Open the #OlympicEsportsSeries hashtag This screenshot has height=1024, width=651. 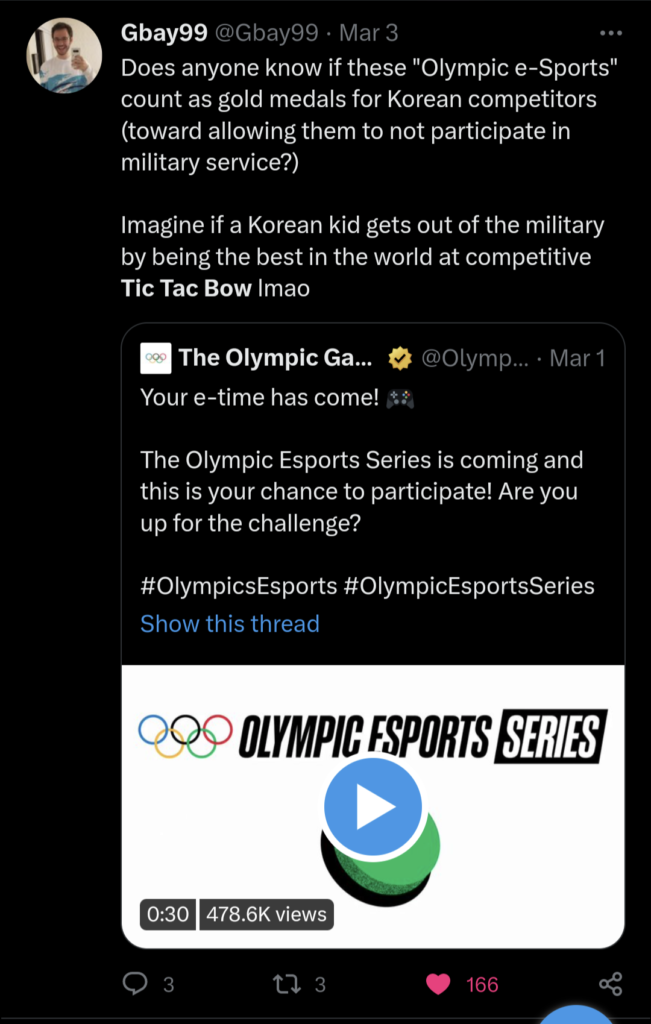pyautogui.click(x=468, y=586)
